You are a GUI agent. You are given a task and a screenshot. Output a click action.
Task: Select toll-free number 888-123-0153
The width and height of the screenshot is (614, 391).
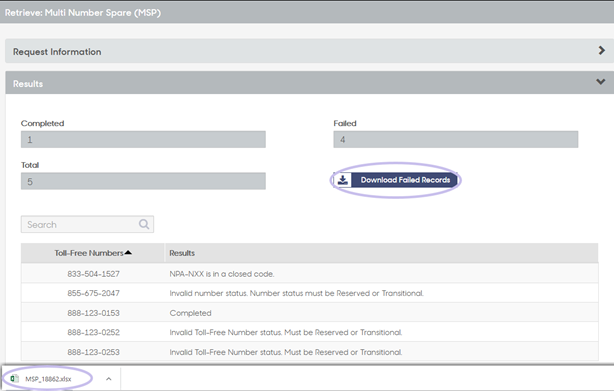93,313
